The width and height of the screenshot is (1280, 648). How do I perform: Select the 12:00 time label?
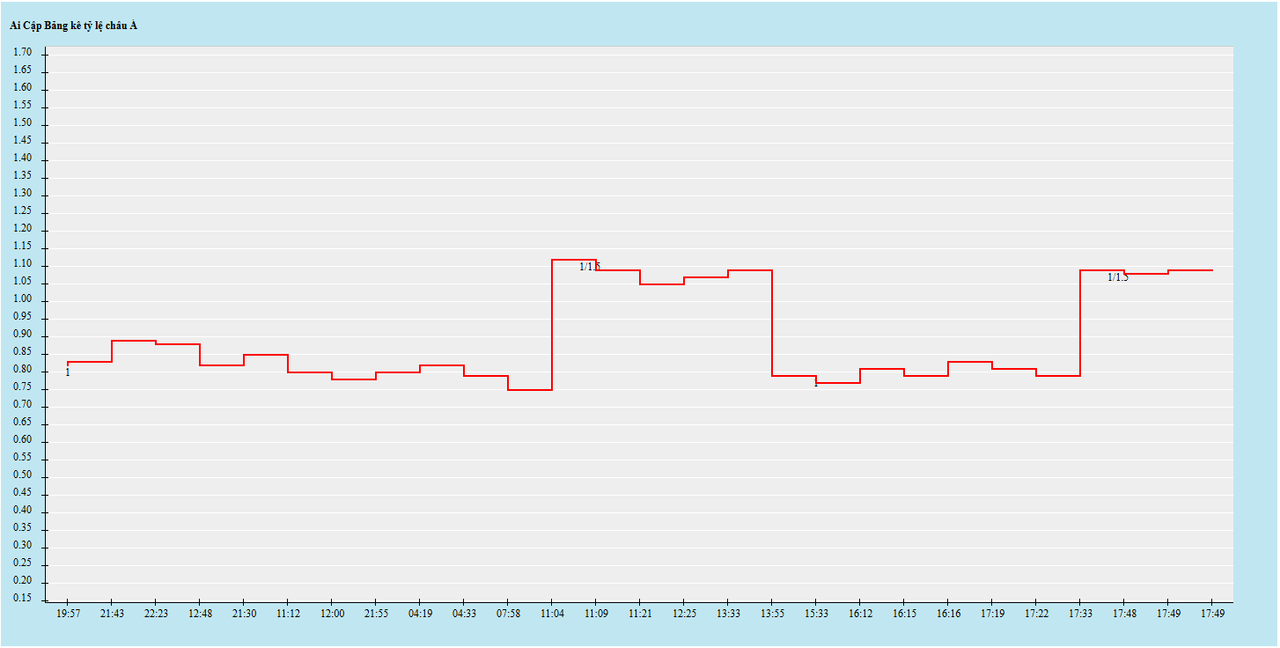[x=332, y=614]
